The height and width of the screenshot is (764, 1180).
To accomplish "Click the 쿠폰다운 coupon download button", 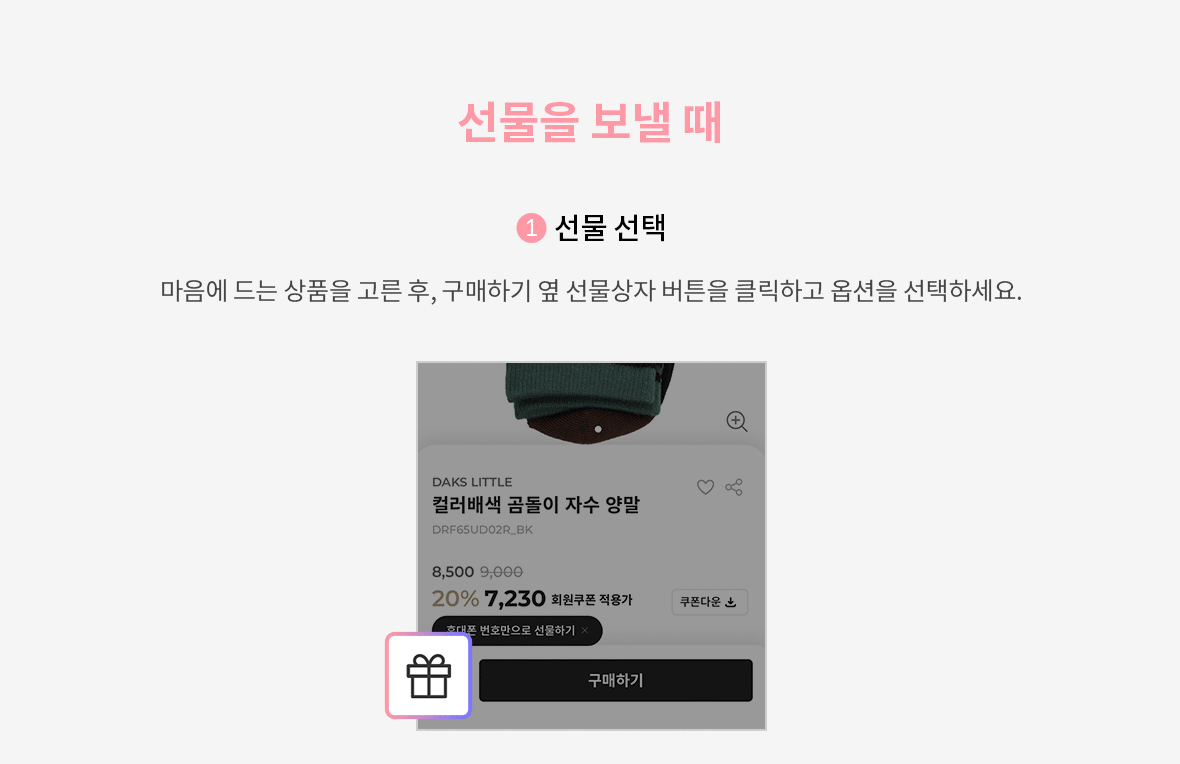I will 709,602.
